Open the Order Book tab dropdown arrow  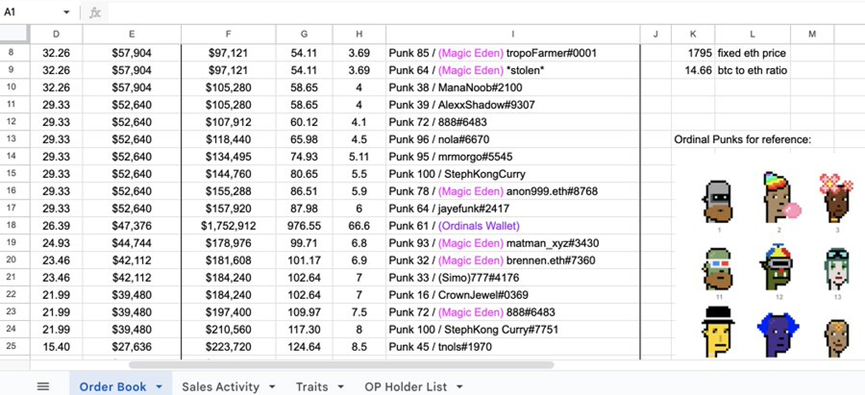click(159, 387)
